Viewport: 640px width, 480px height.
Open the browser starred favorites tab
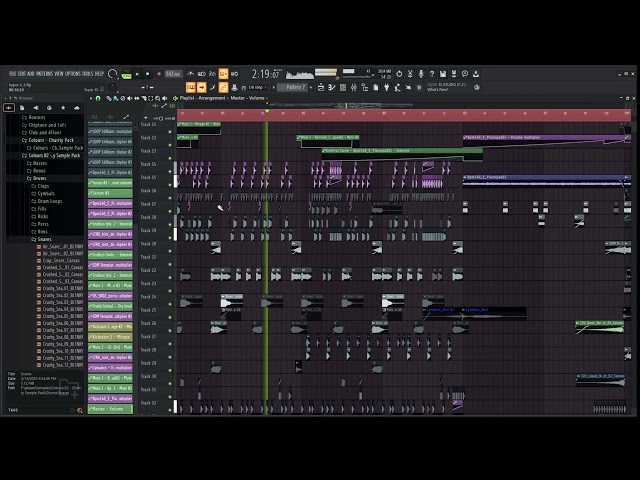coord(63,108)
